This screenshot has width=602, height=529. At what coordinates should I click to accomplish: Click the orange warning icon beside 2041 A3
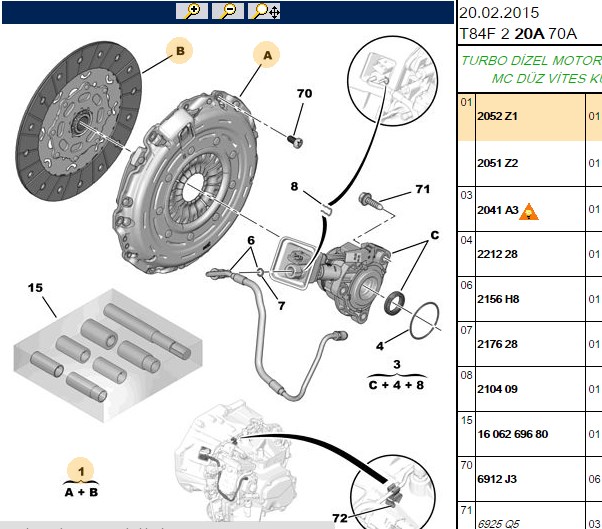529,212
